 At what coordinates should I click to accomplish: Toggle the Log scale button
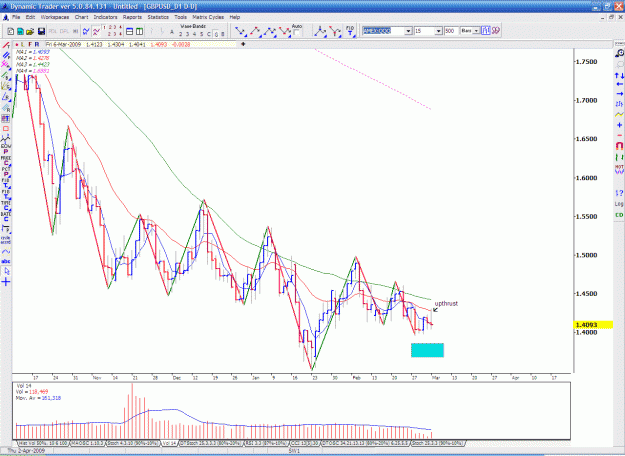pyautogui.click(x=619, y=204)
